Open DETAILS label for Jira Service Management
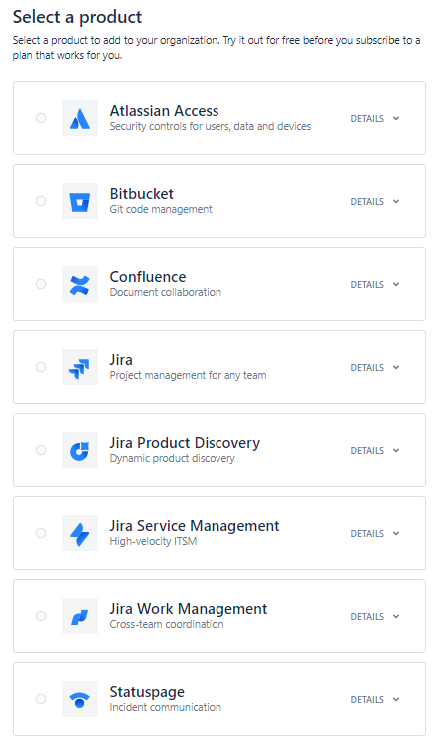The width and height of the screenshot is (435, 745). point(367,534)
